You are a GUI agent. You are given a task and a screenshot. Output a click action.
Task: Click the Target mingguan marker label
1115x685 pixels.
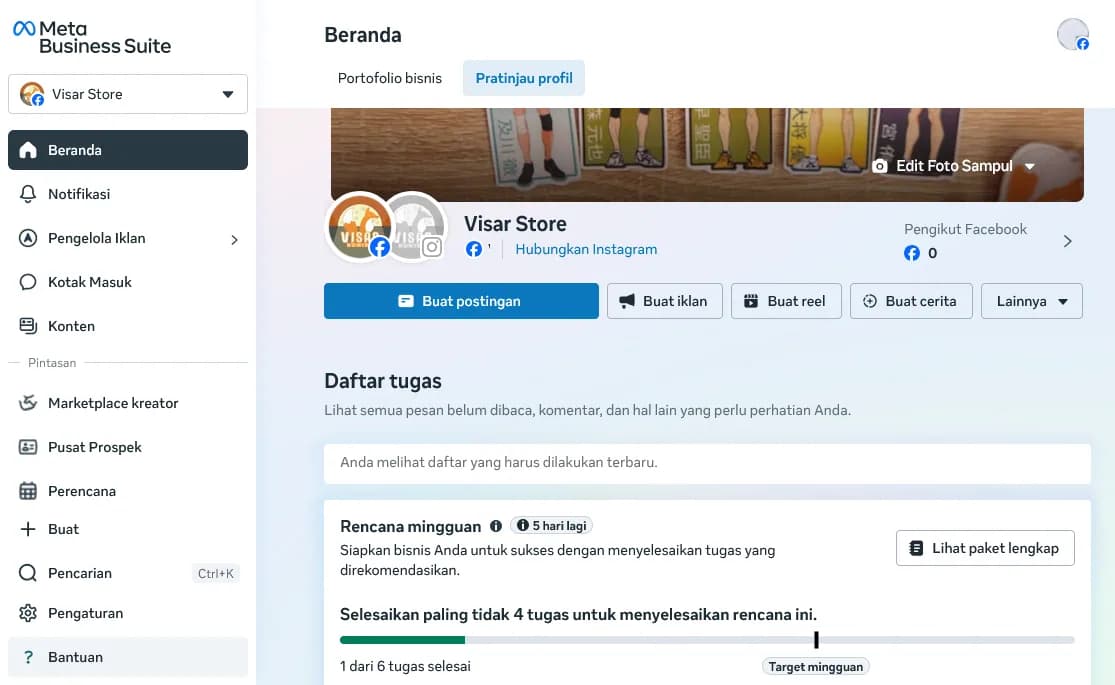pos(816,667)
